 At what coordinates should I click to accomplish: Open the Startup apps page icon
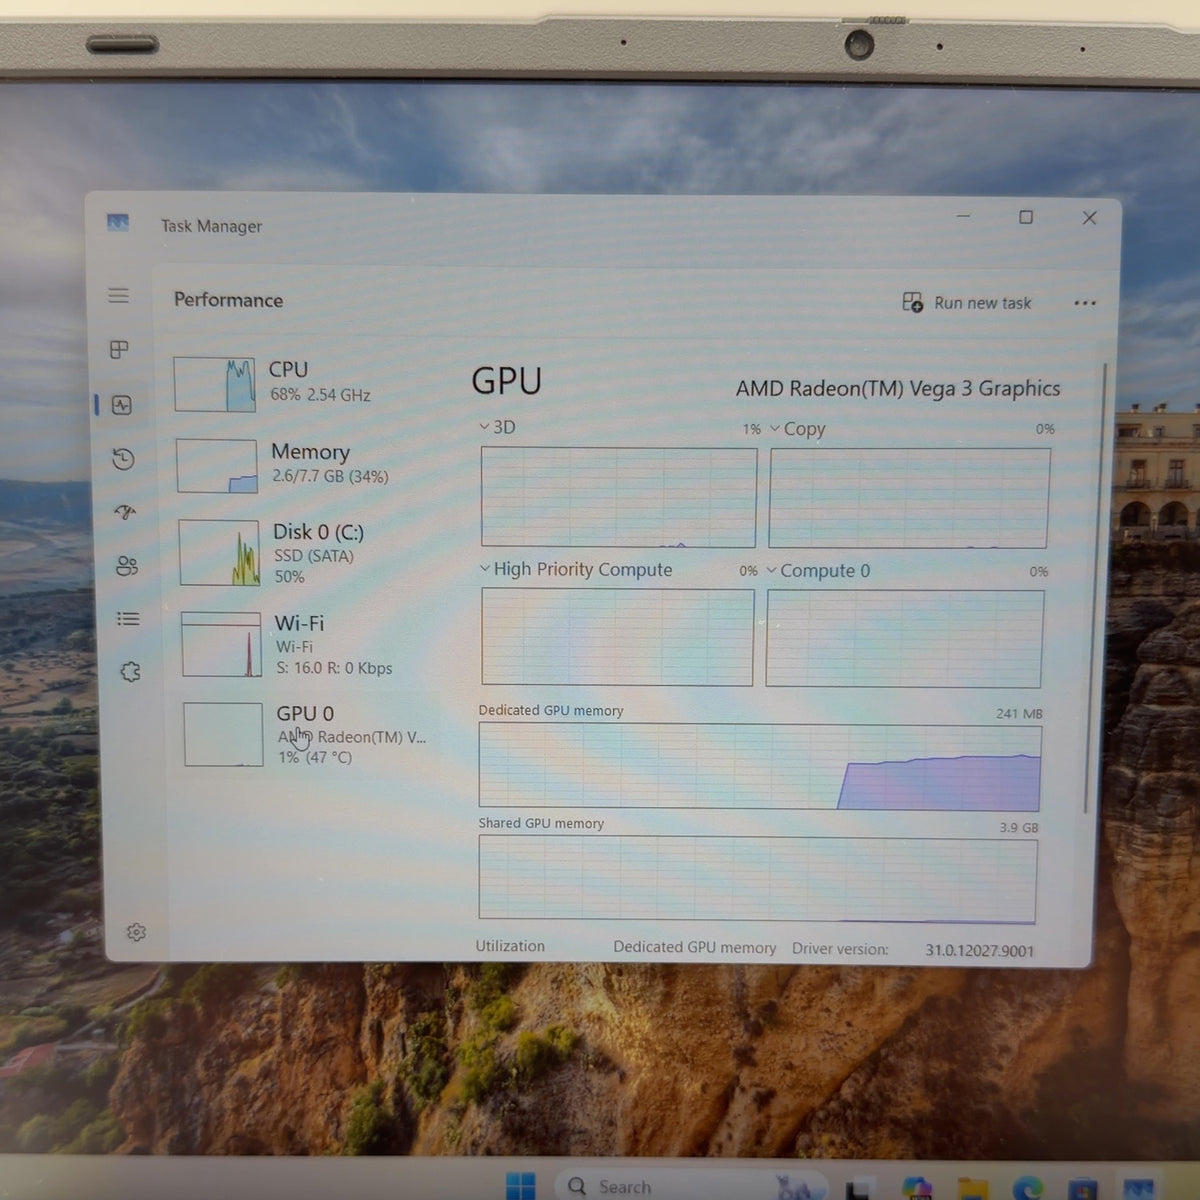(125, 512)
